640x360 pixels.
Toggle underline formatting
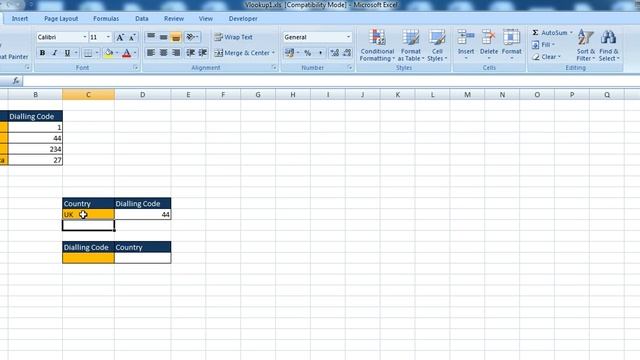click(x=67, y=53)
